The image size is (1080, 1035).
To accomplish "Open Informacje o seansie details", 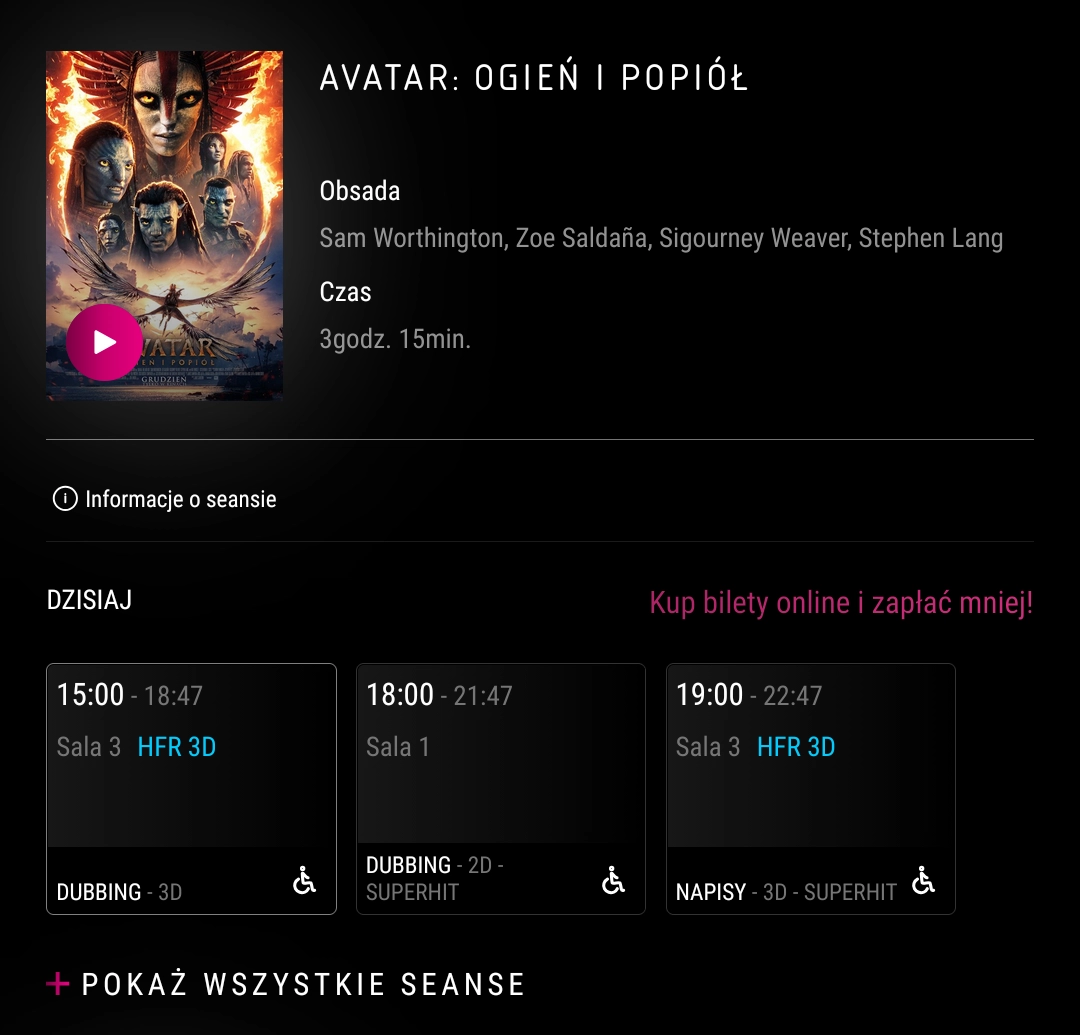I will click(x=180, y=499).
